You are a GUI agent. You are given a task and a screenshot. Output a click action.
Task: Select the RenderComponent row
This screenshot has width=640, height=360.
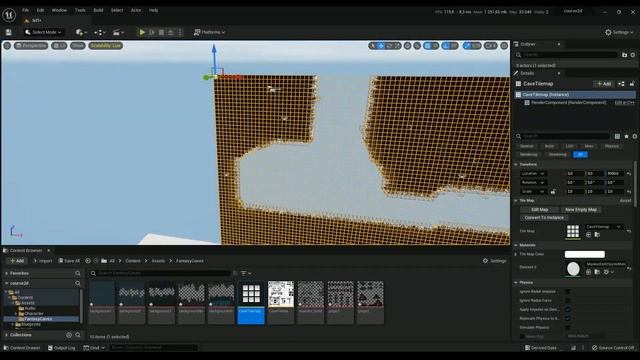coord(568,102)
